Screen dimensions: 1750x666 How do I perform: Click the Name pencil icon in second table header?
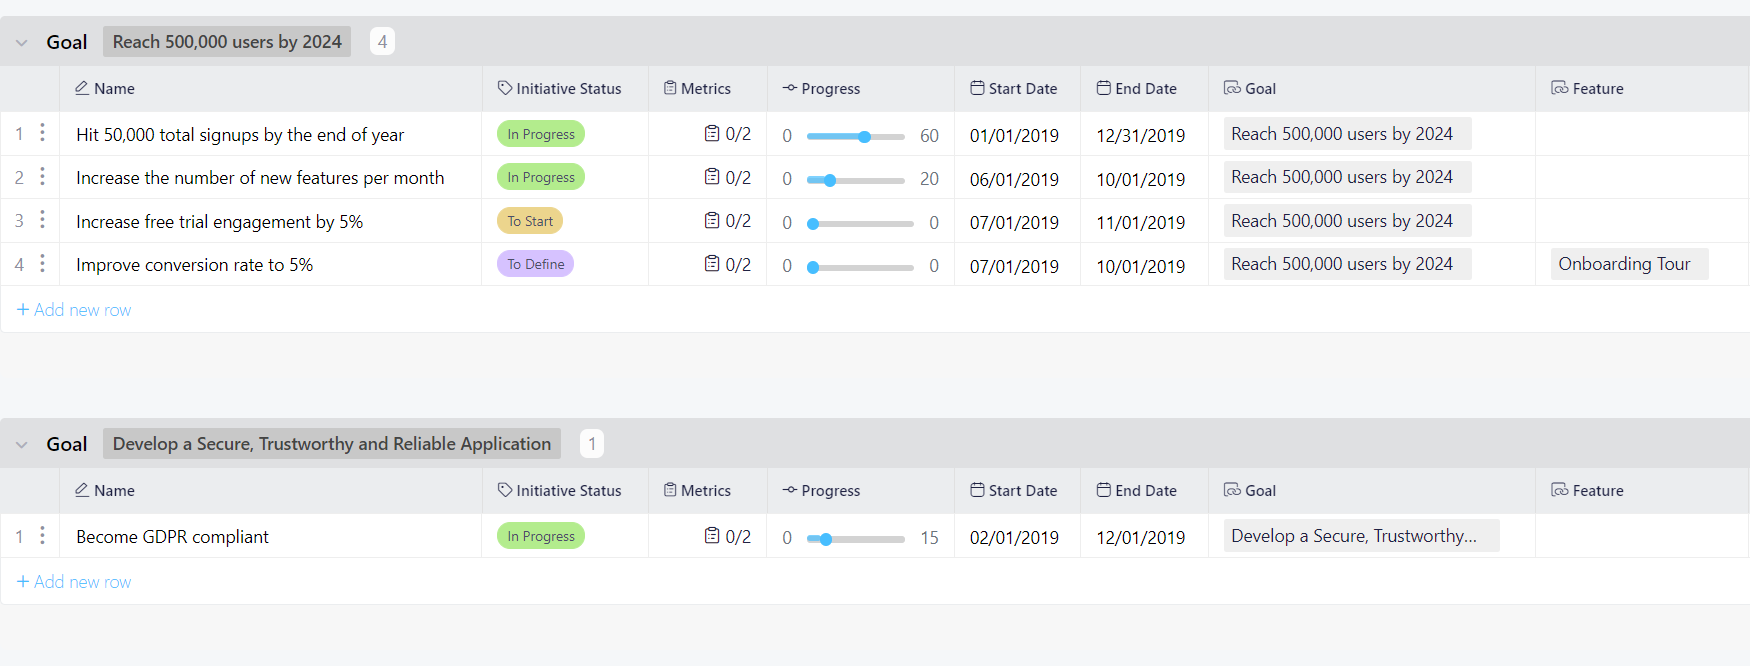82,490
